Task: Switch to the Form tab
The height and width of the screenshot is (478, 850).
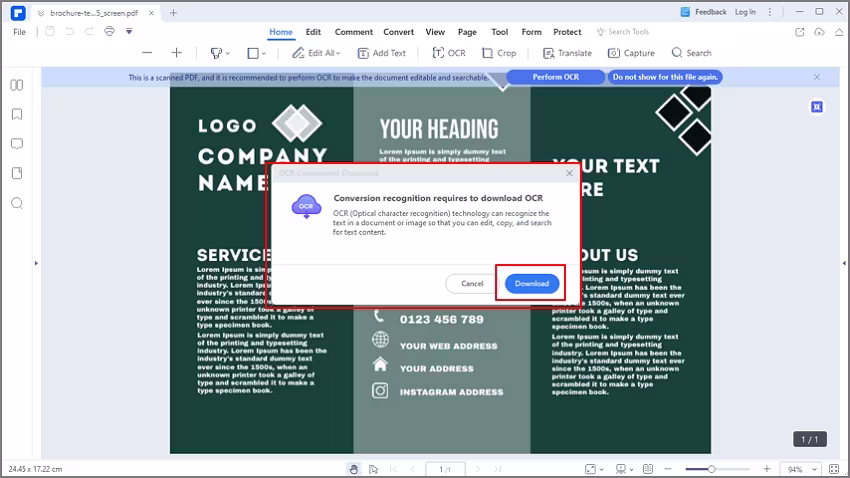Action: [531, 32]
